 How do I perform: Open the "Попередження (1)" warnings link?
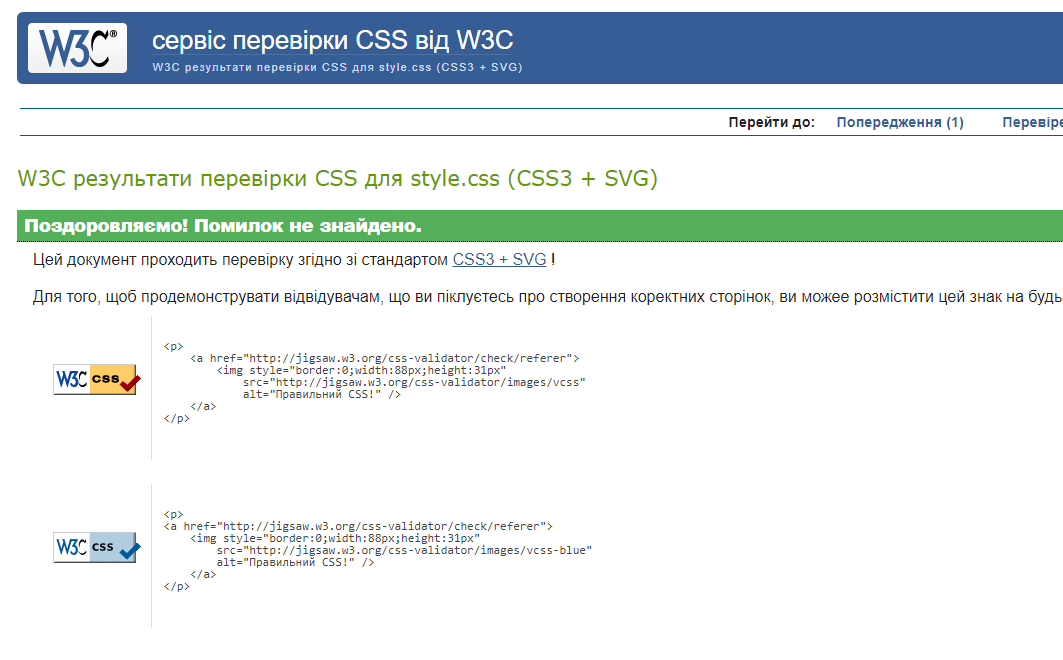click(899, 122)
